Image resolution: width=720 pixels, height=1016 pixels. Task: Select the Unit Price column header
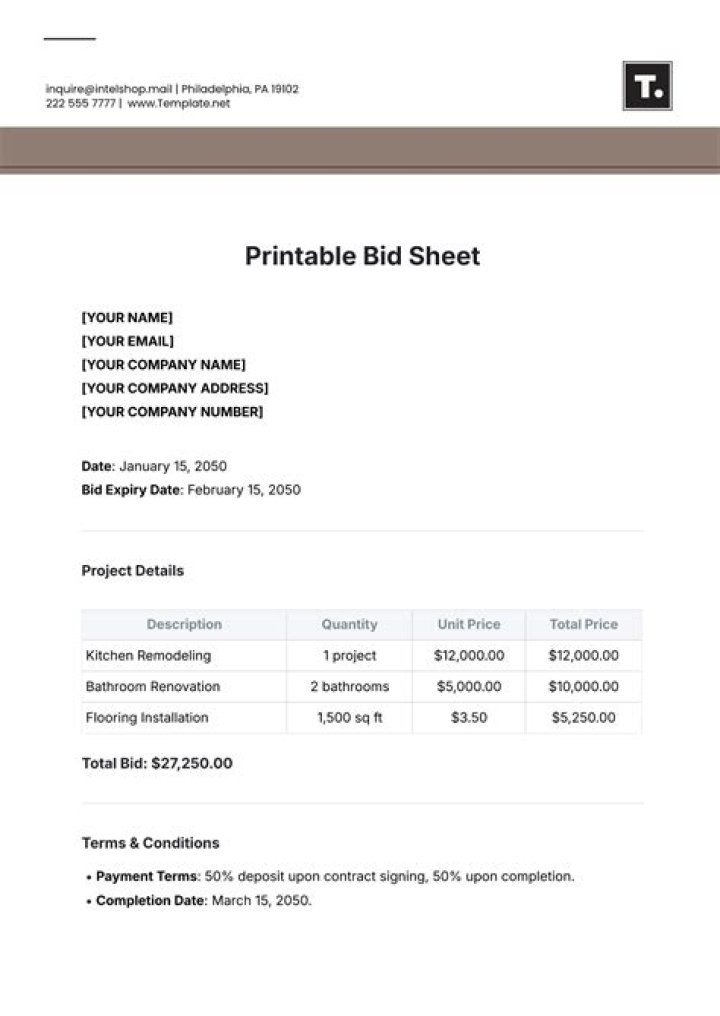tap(469, 624)
